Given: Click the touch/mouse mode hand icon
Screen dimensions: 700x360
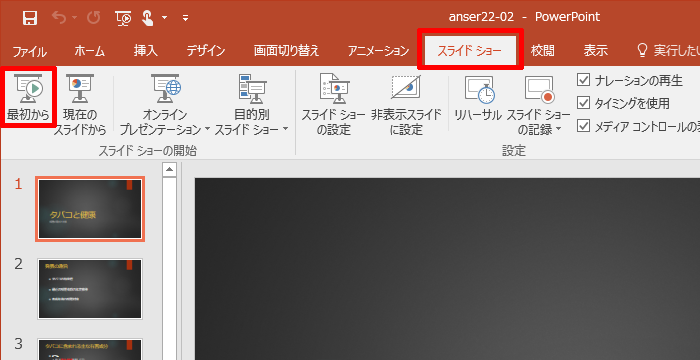Looking at the screenshot, I should [x=148, y=18].
